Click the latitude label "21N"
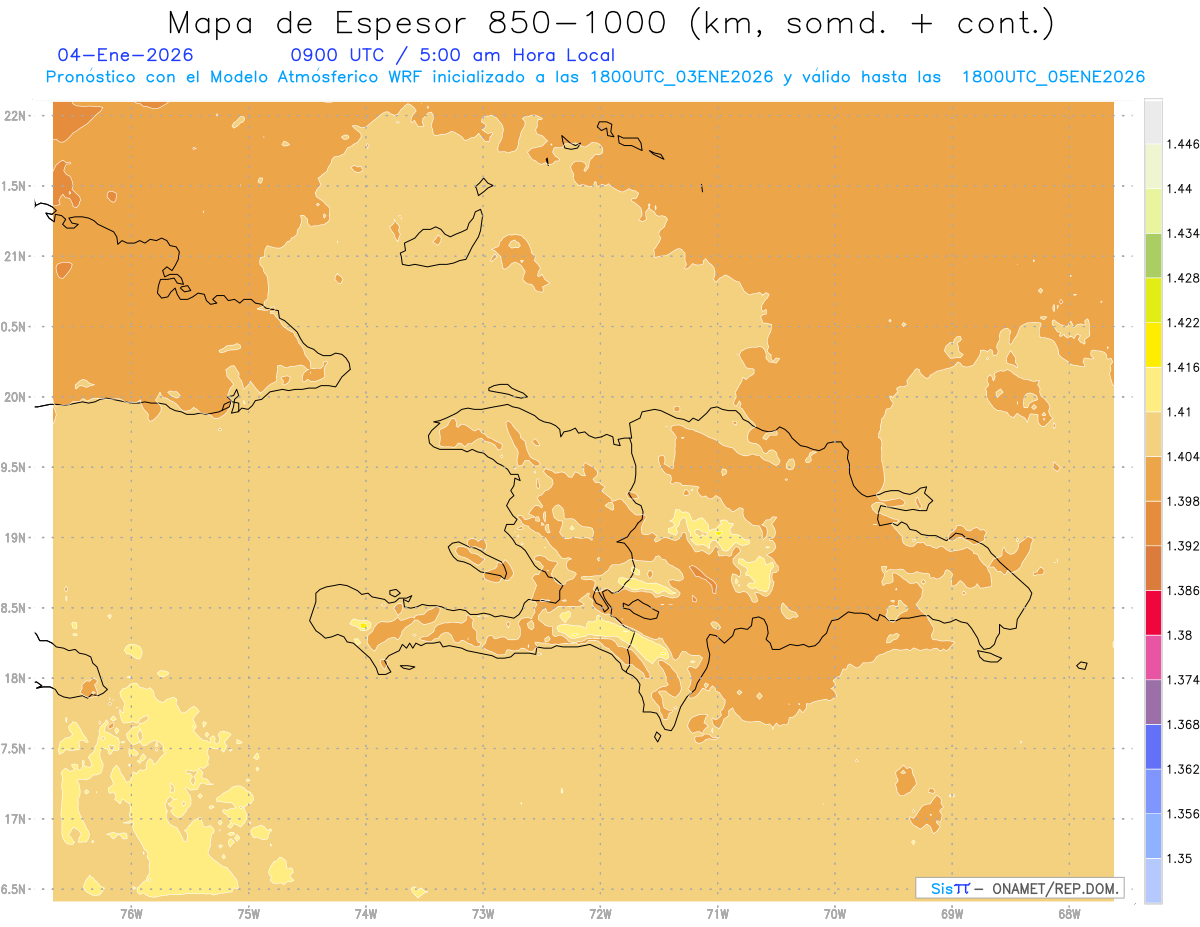 (x=14, y=256)
